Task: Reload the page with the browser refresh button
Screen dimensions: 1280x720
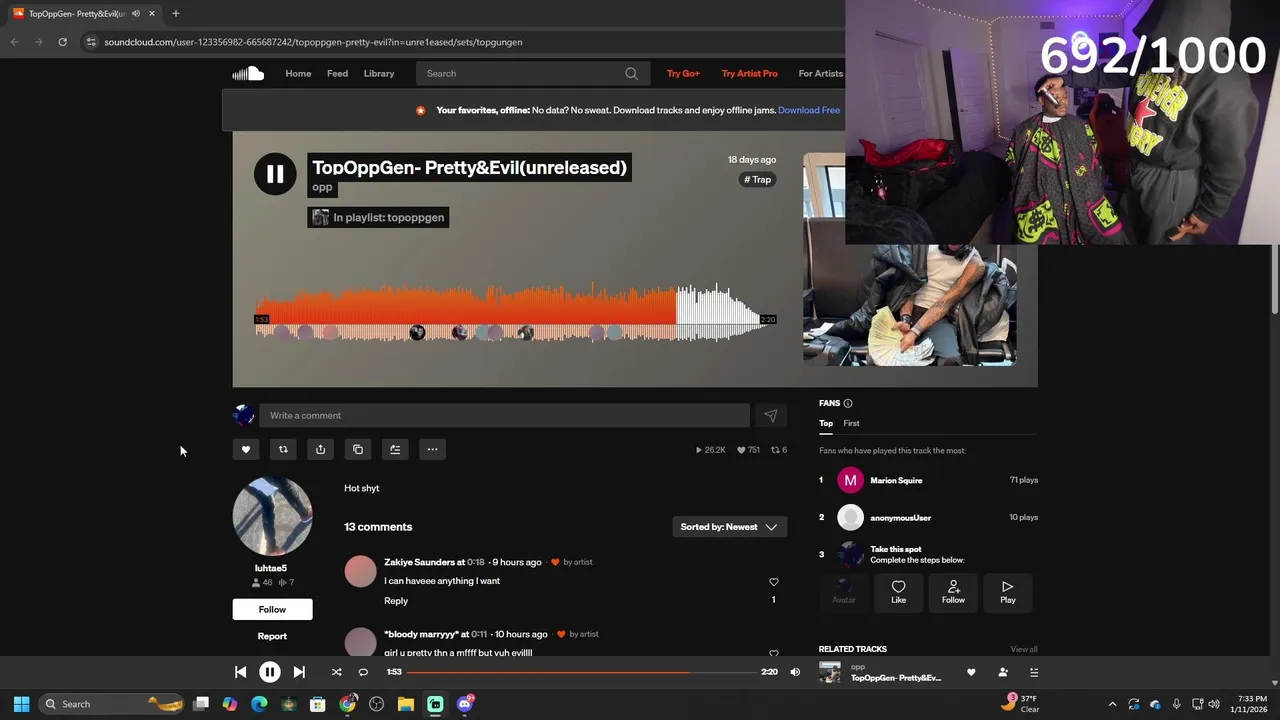Action: [62, 42]
